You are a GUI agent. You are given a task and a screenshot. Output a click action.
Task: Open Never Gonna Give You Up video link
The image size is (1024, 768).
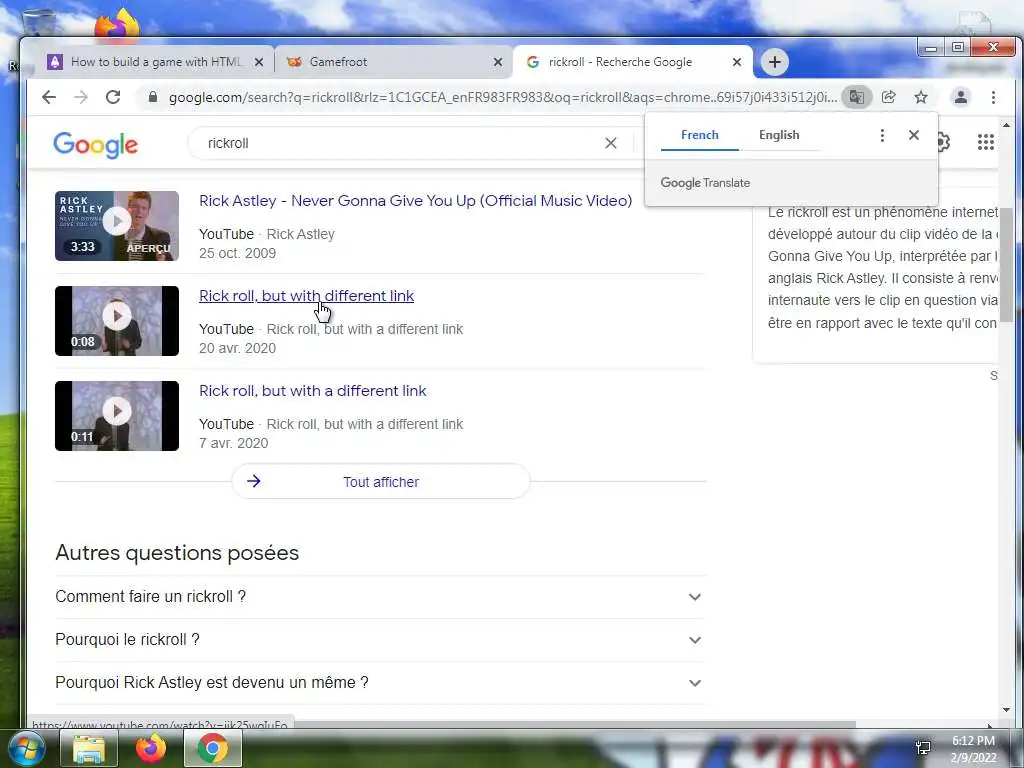[415, 201]
